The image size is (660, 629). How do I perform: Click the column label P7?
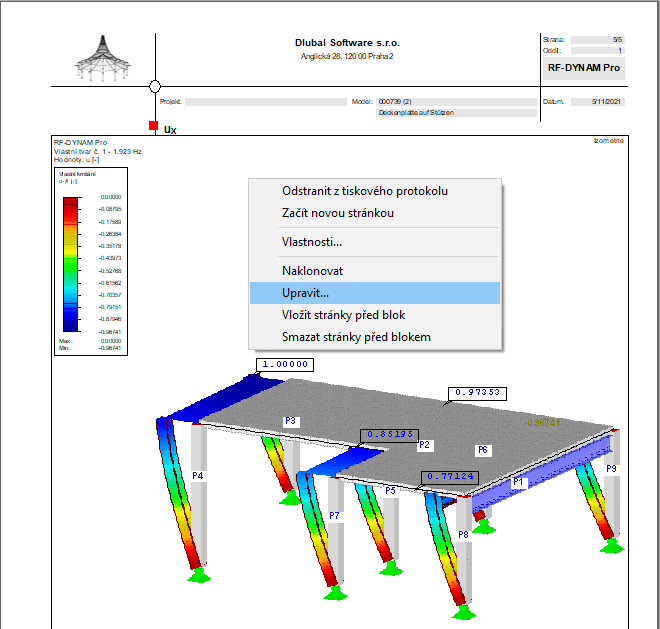click(334, 516)
